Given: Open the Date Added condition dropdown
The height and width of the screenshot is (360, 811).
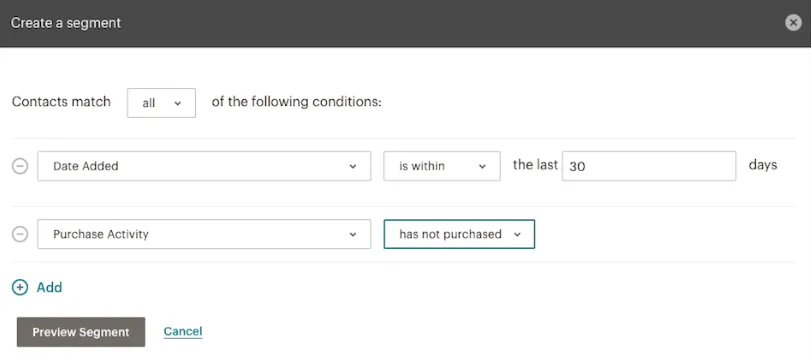Looking at the screenshot, I should pyautogui.click(x=204, y=166).
